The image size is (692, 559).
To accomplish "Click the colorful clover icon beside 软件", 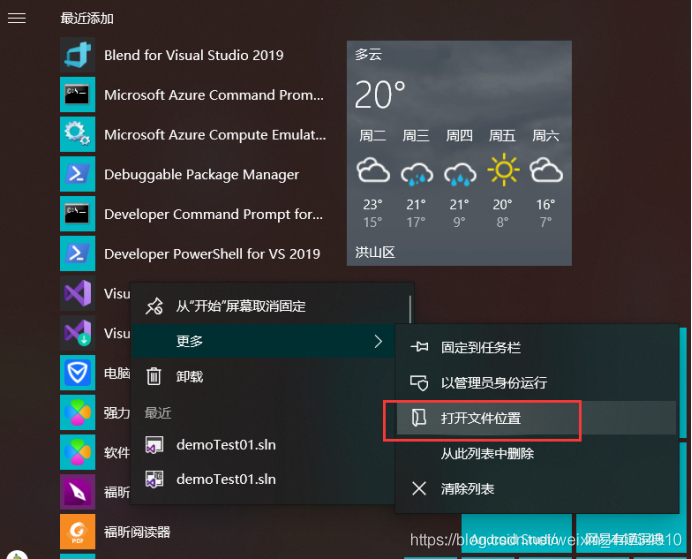I will click(78, 452).
